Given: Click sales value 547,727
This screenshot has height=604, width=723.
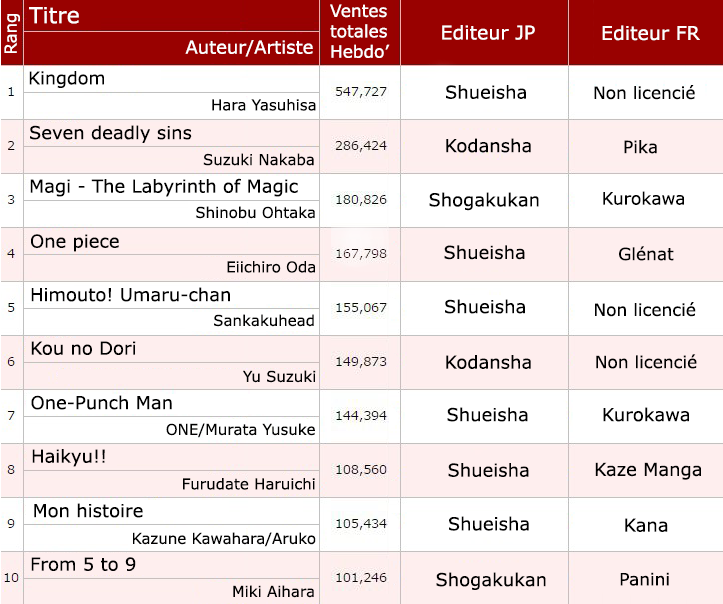Looking at the screenshot, I should [x=361, y=92].
